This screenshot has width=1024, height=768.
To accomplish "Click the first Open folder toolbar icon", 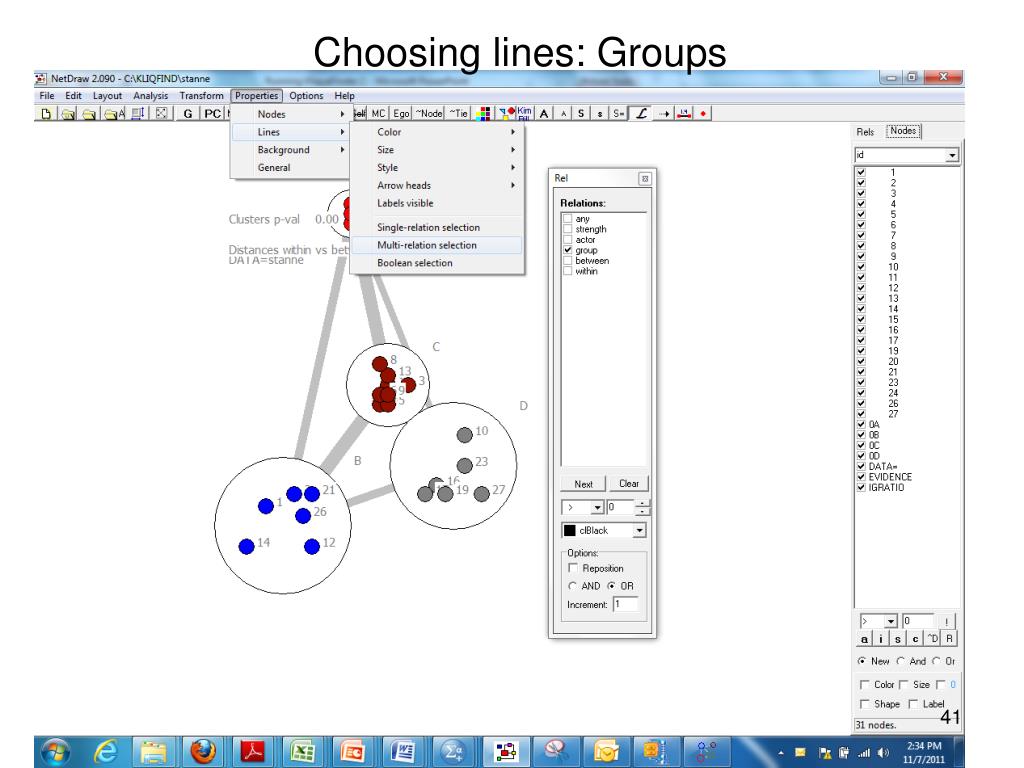I will coord(68,114).
